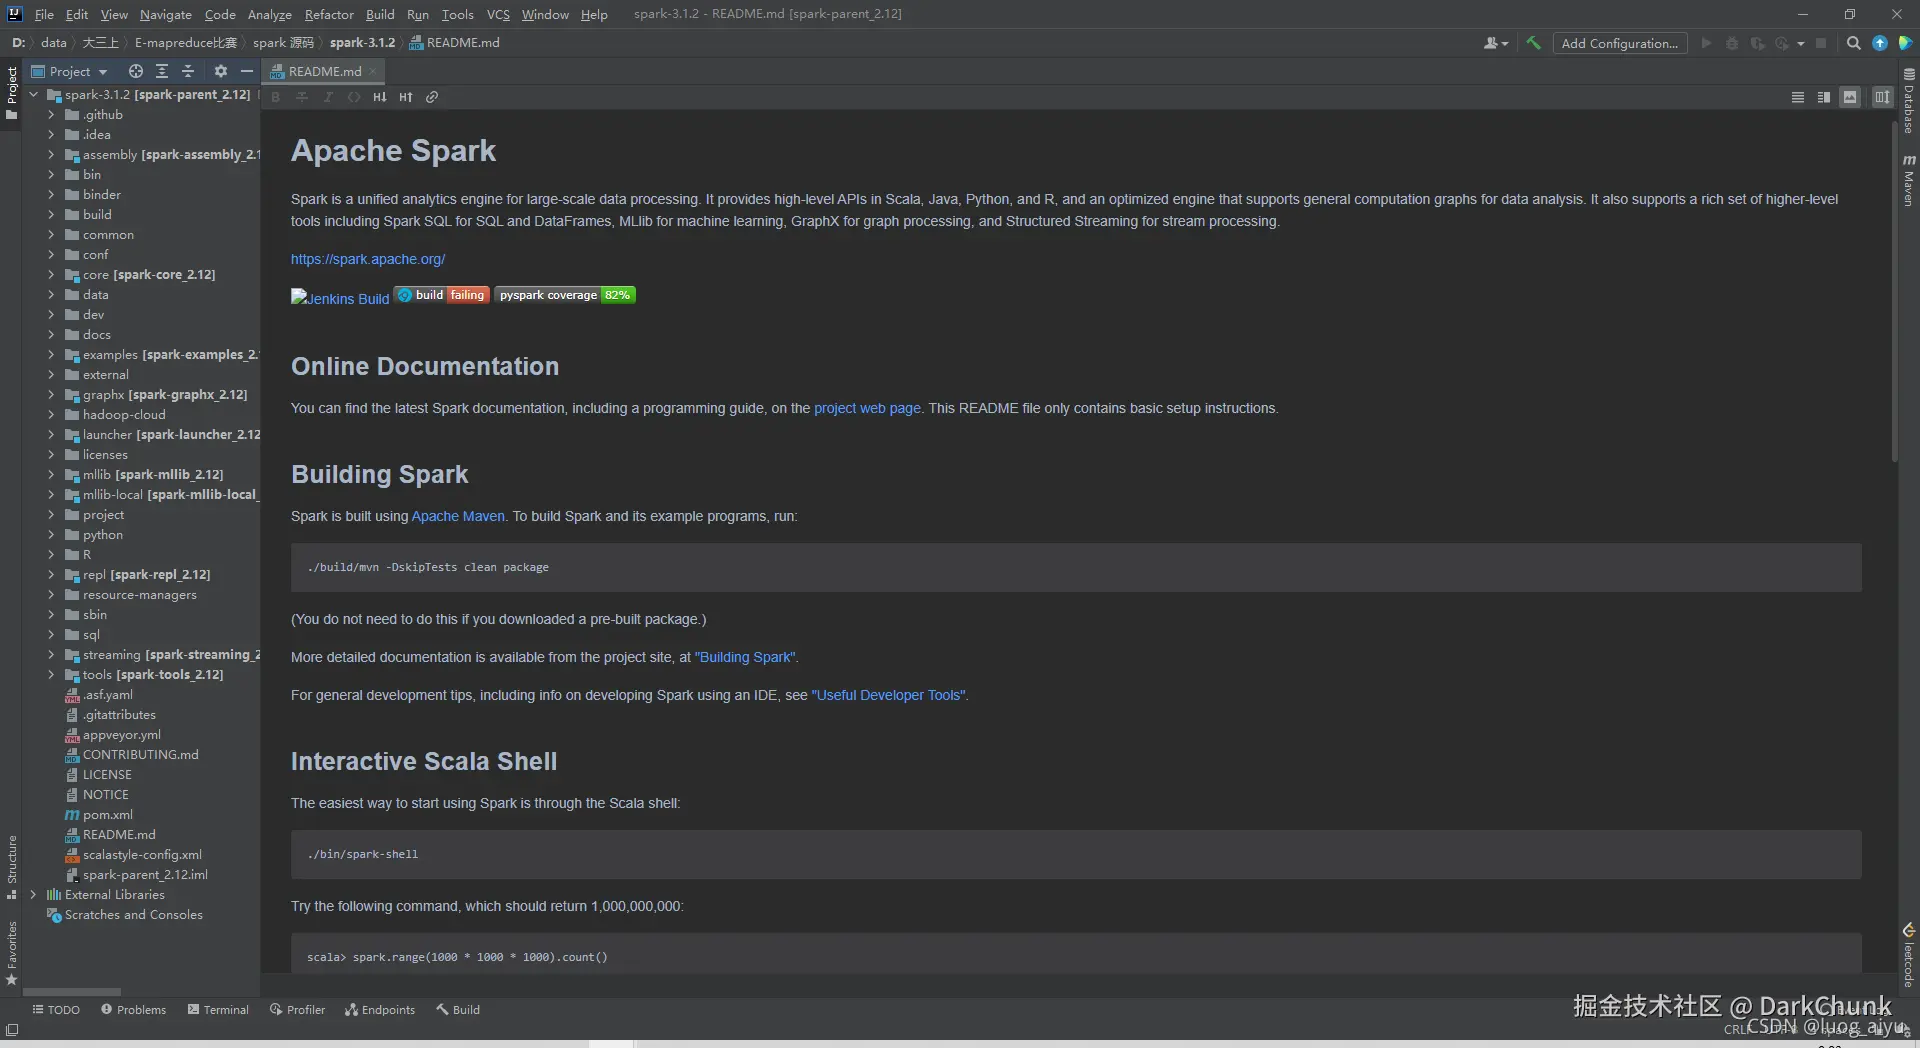The width and height of the screenshot is (1920, 1048).
Task: Expand the python folder
Action: (x=51, y=534)
